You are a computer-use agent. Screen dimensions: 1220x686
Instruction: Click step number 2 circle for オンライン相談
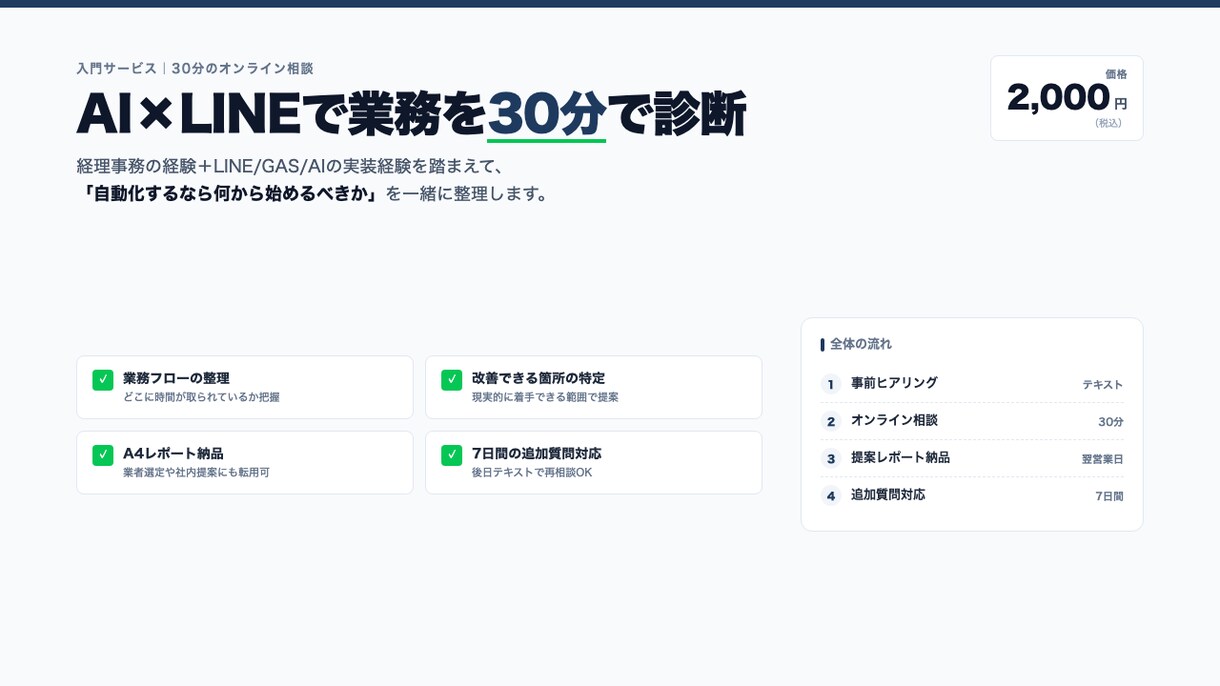(831, 421)
